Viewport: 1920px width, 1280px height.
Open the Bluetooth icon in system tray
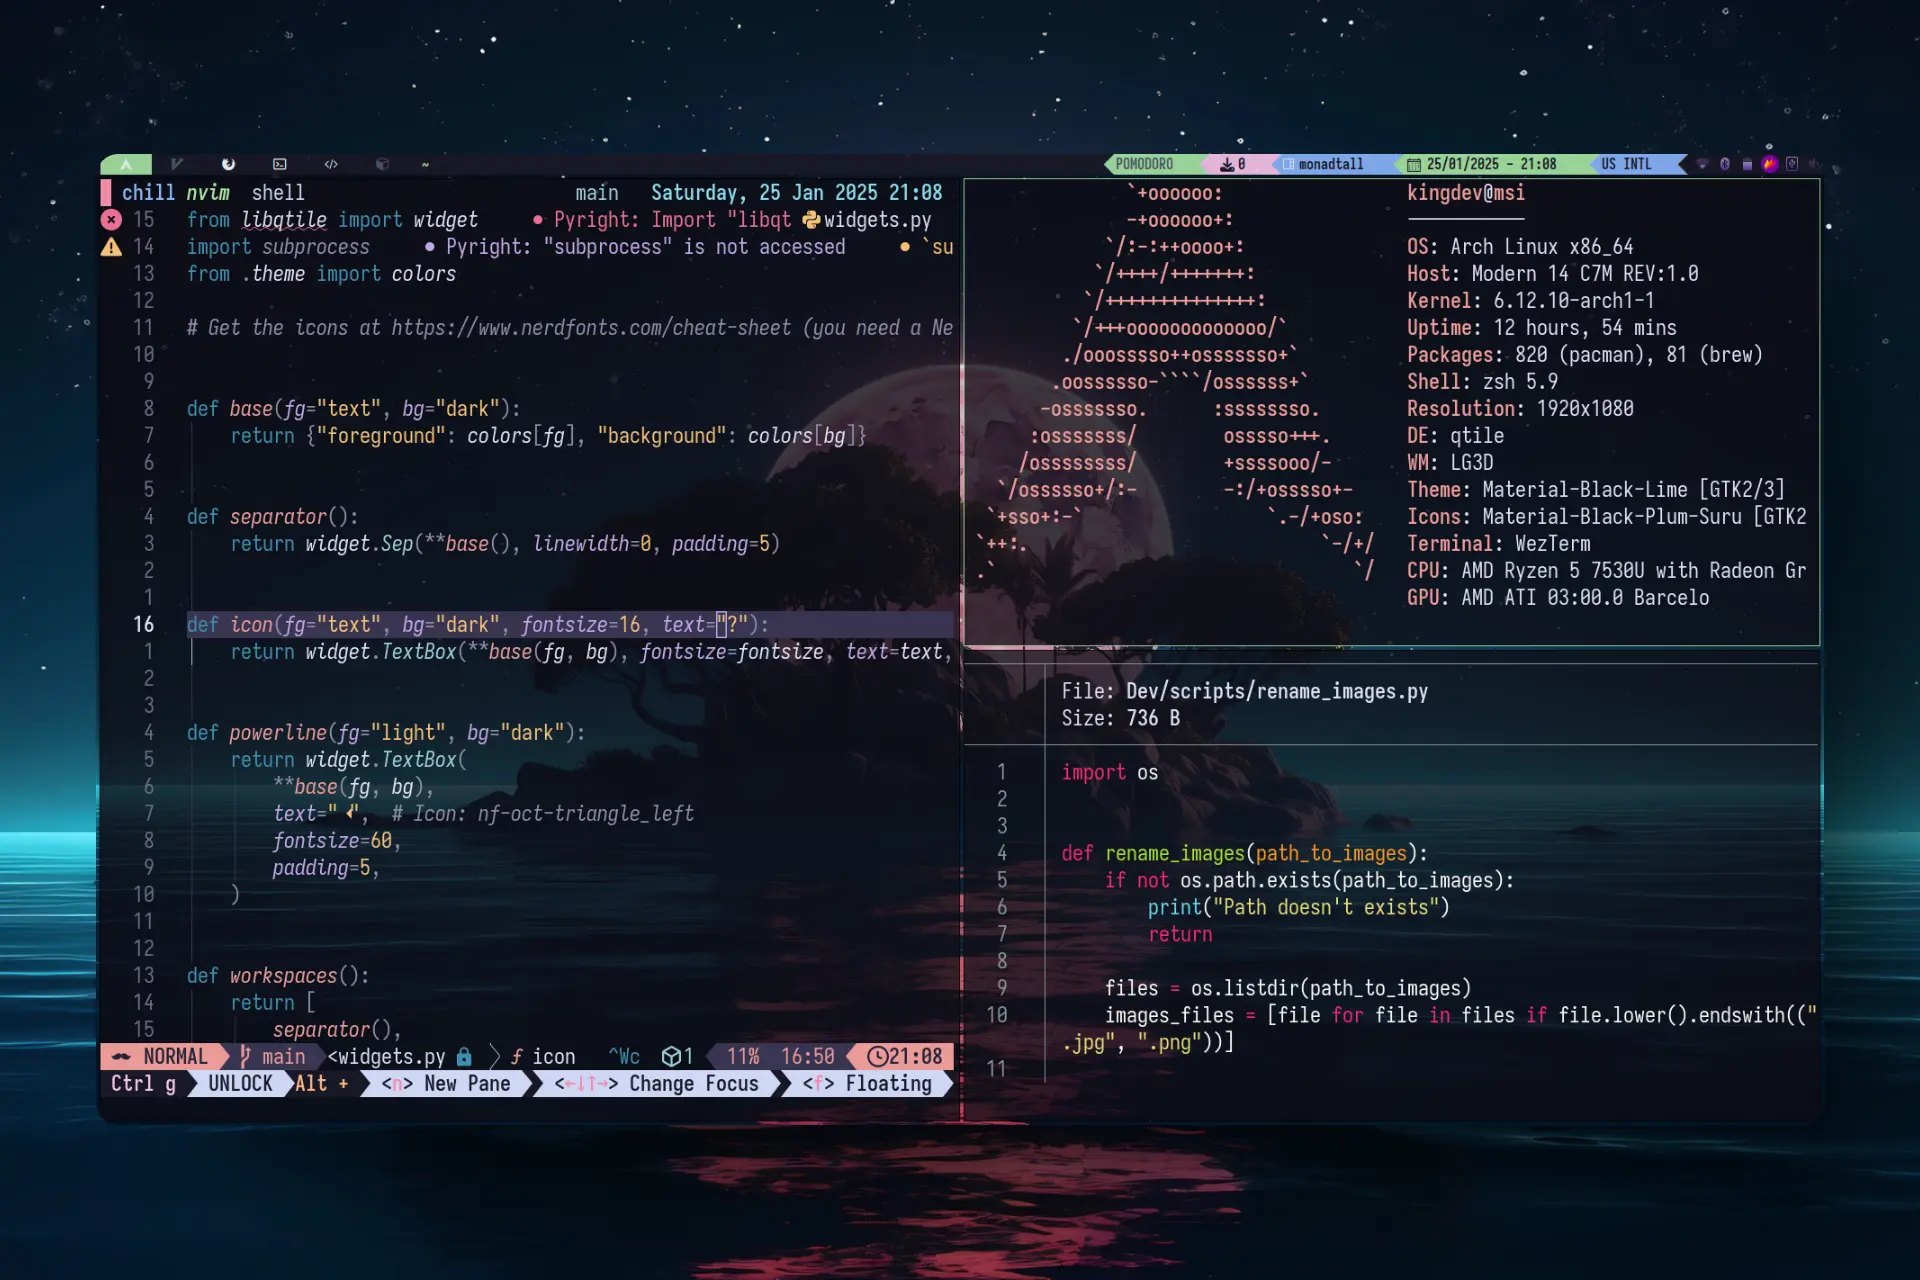pos(1724,164)
